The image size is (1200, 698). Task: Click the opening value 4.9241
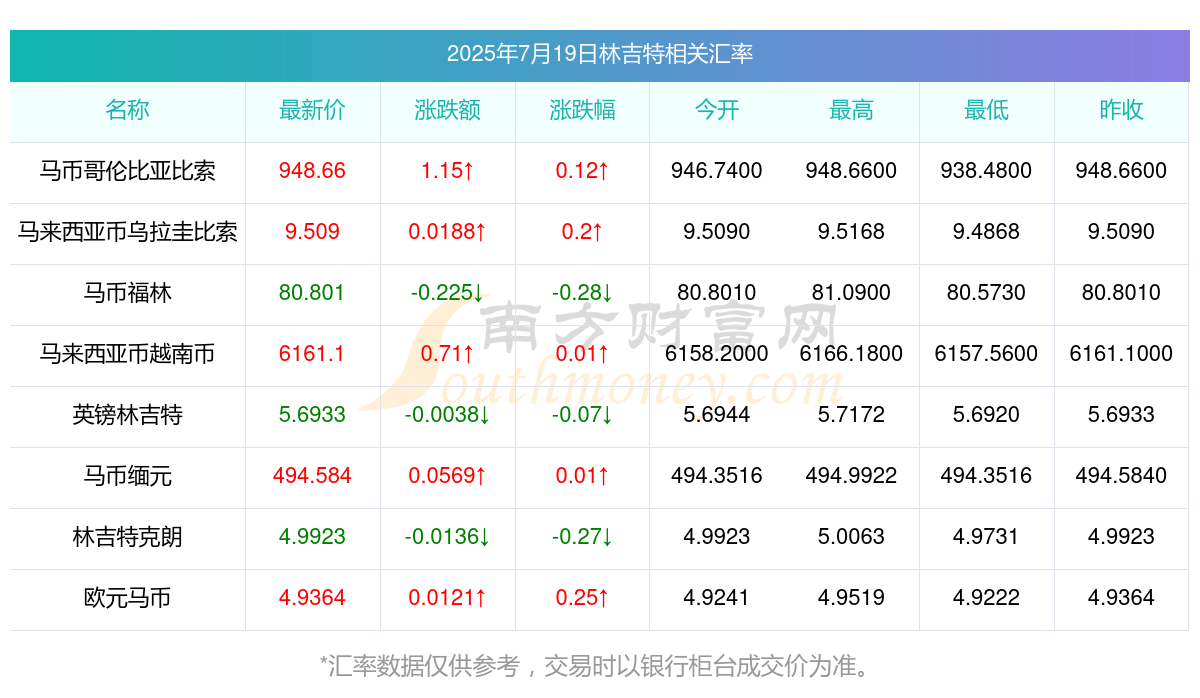pyautogui.click(x=717, y=598)
